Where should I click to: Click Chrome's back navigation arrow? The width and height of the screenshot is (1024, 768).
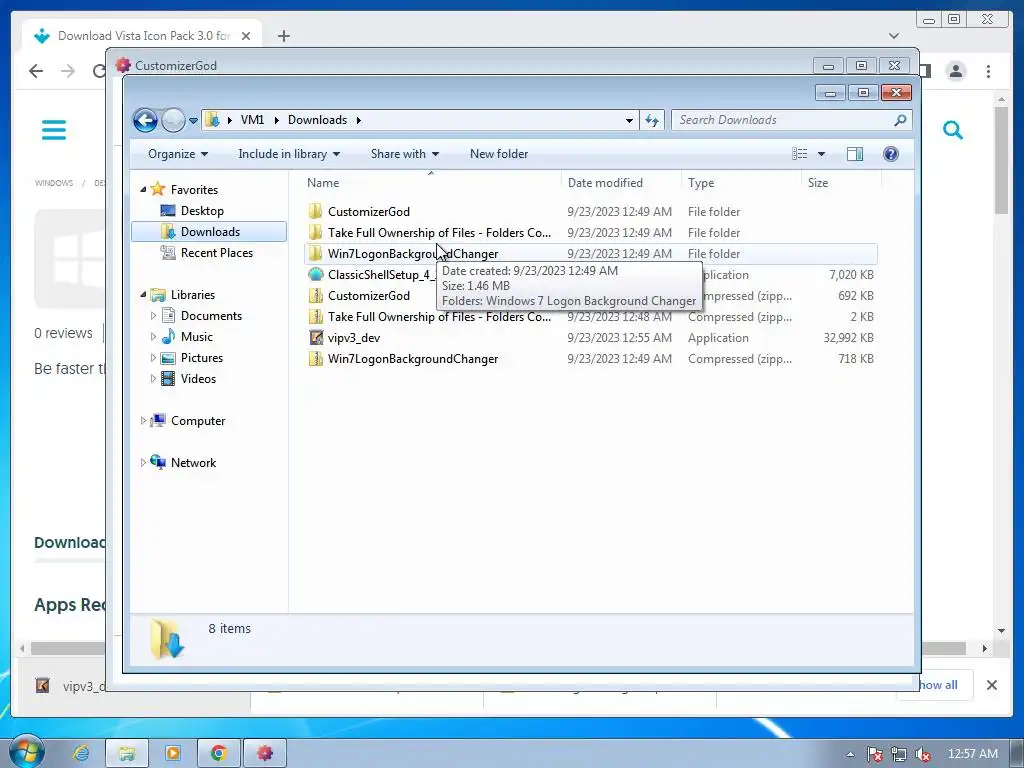(x=36, y=71)
